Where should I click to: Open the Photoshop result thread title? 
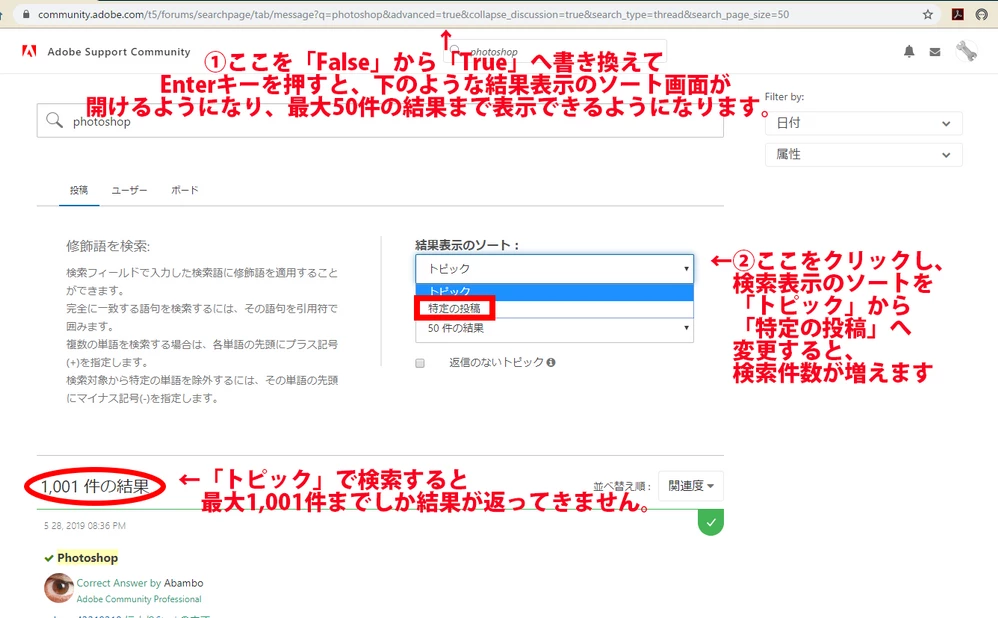click(87, 558)
